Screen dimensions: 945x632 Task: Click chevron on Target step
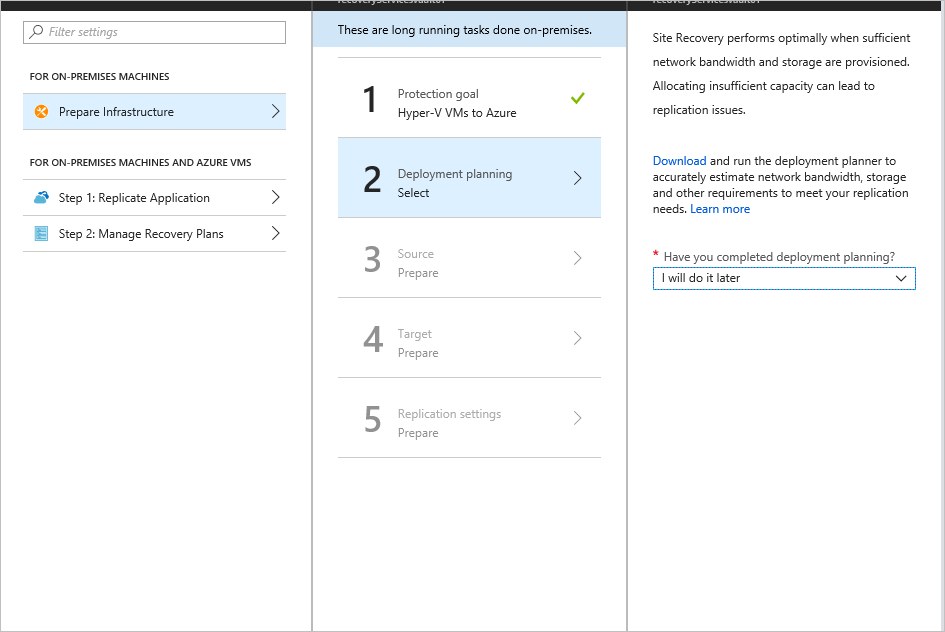tap(577, 338)
